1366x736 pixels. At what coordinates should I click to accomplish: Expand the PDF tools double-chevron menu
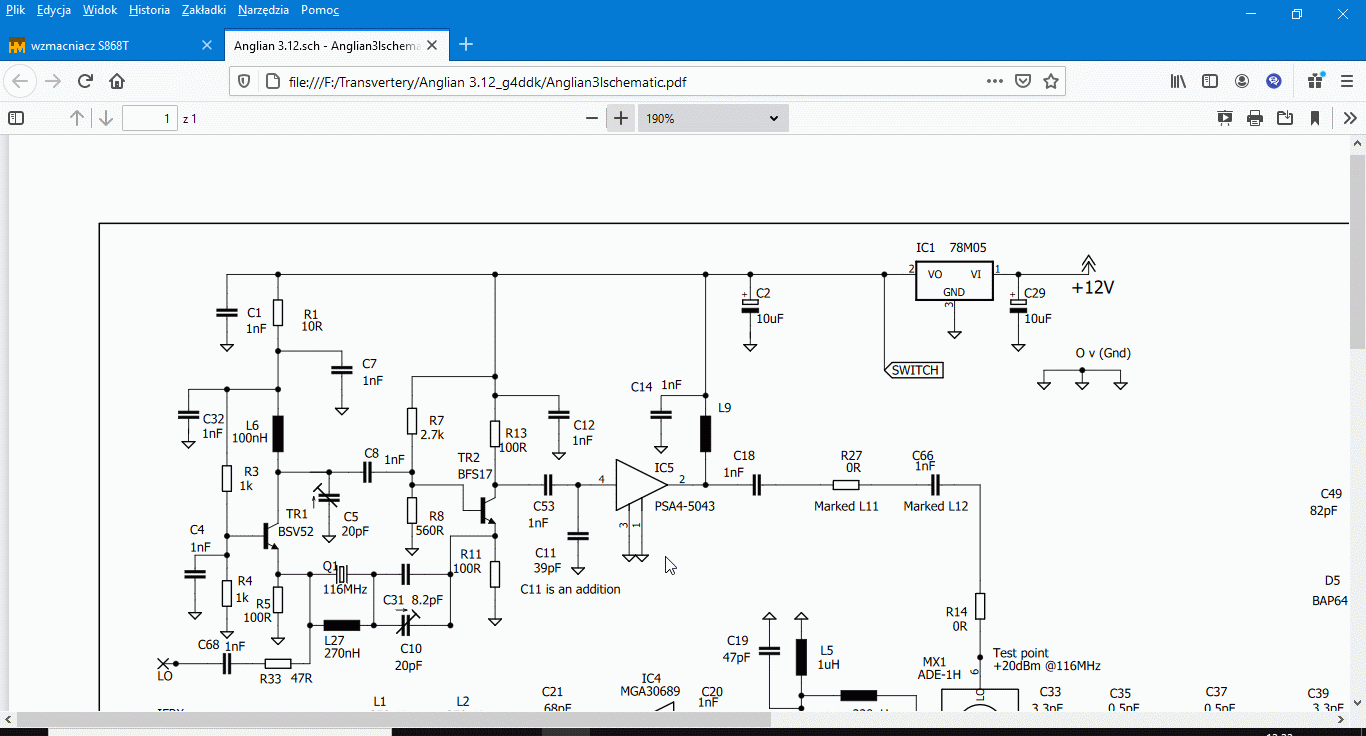tap(1349, 118)
